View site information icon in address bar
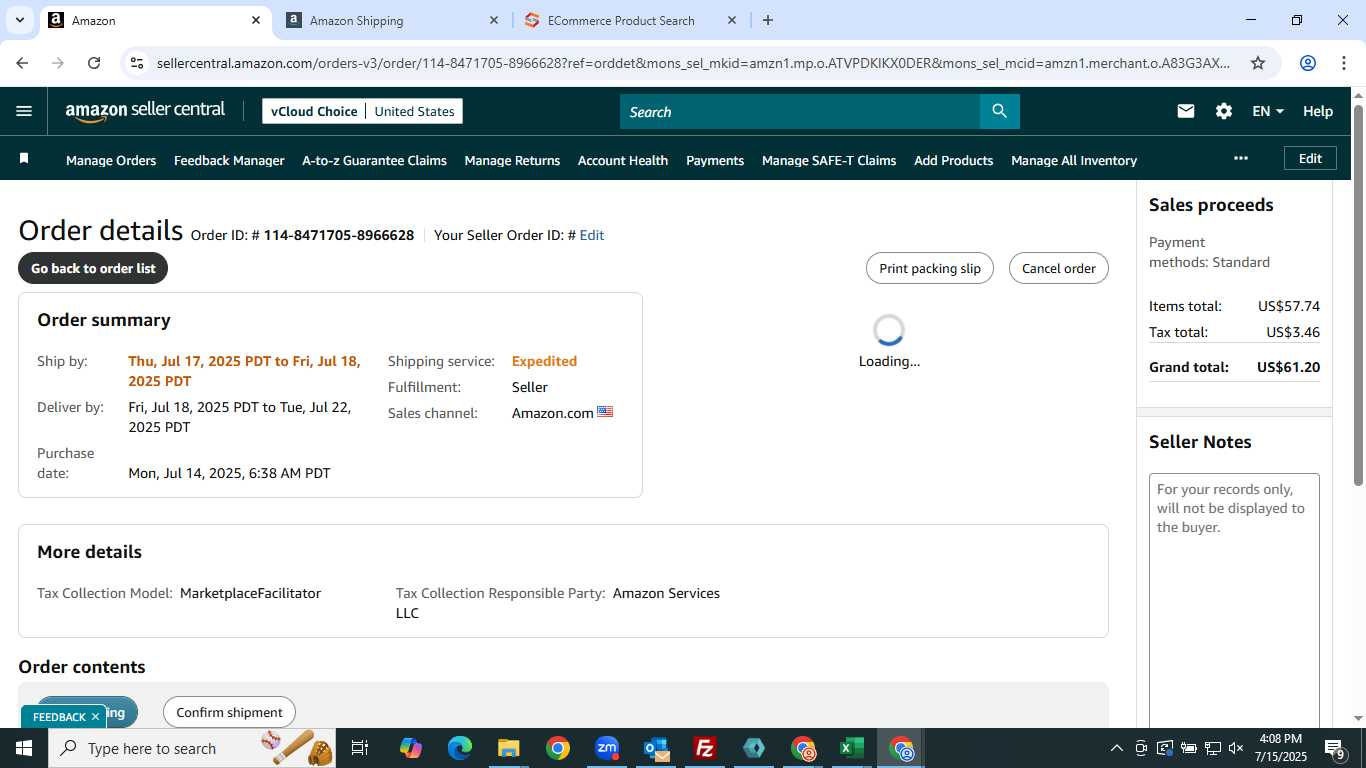 click(x=137, y=63)
